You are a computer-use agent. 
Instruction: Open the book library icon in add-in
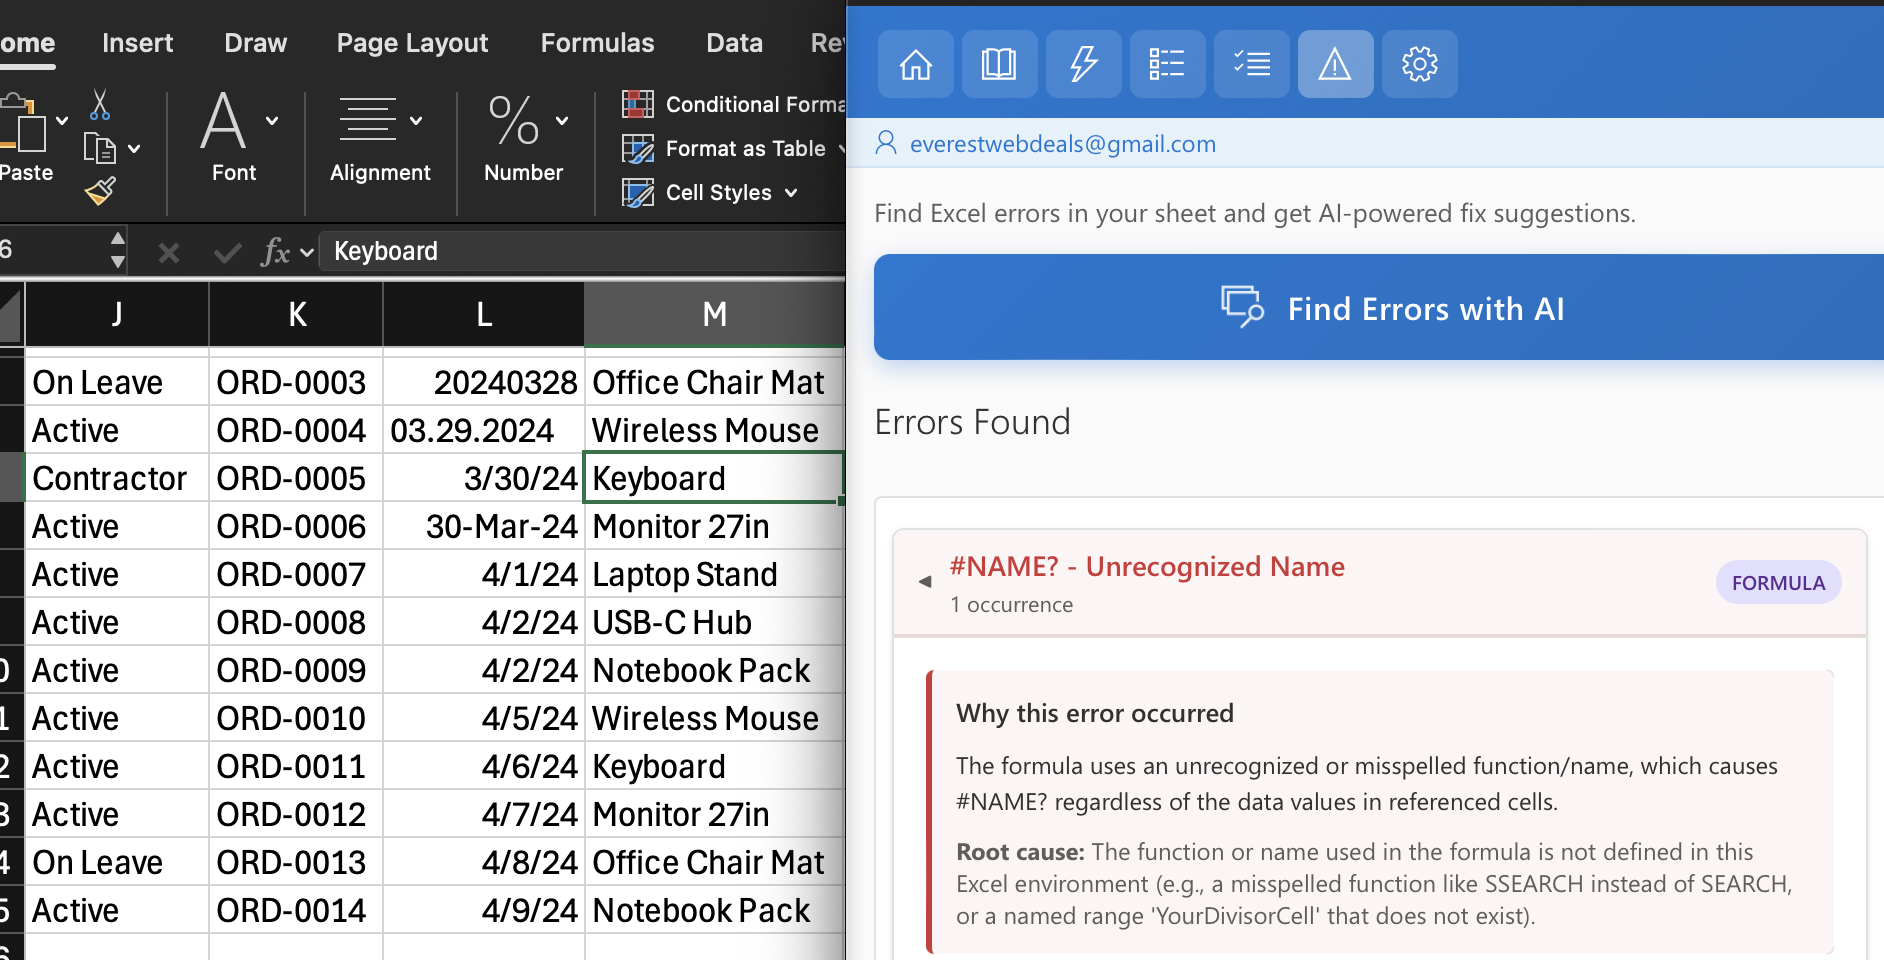(999, 65)
